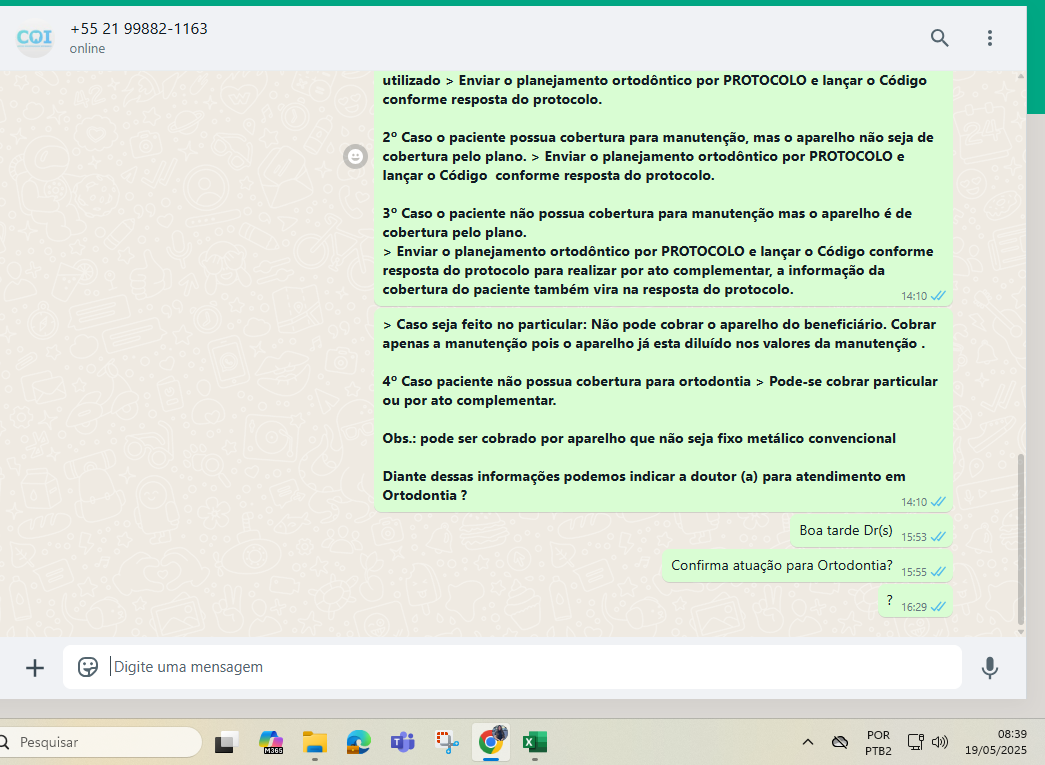Click the scrollbar up arrow
The width and height of the screenshot is (1045, 765).
1020,76
